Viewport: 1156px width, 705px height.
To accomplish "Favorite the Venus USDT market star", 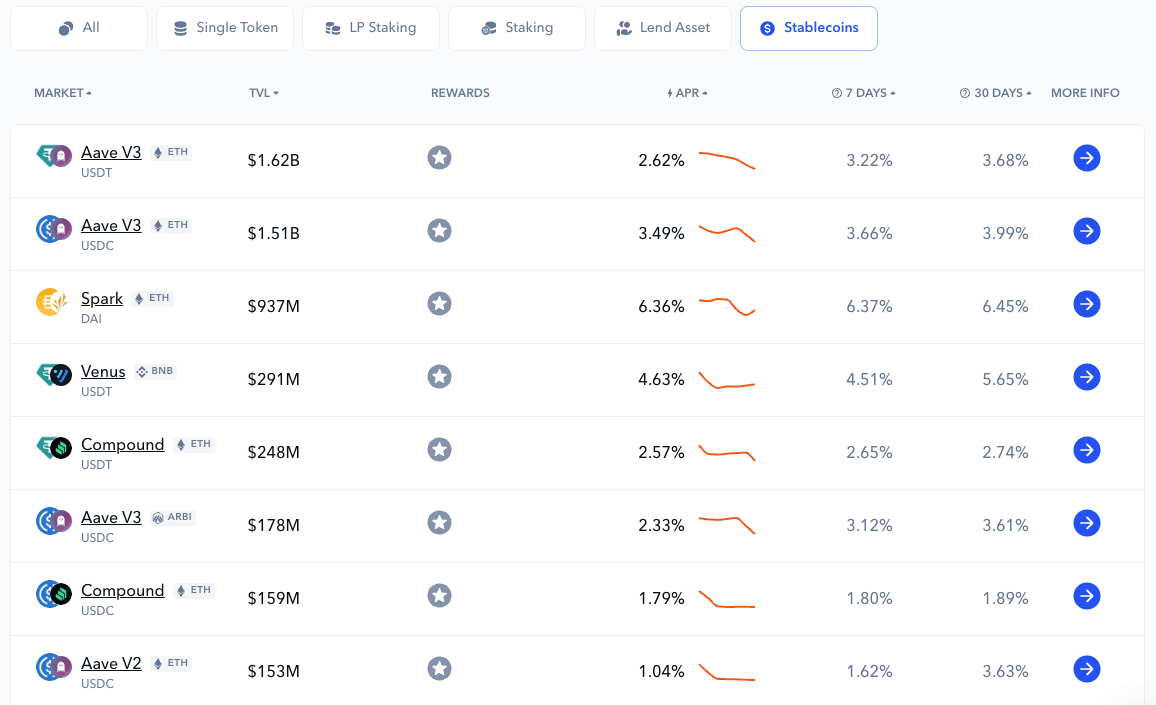I will tap(439, 377).
